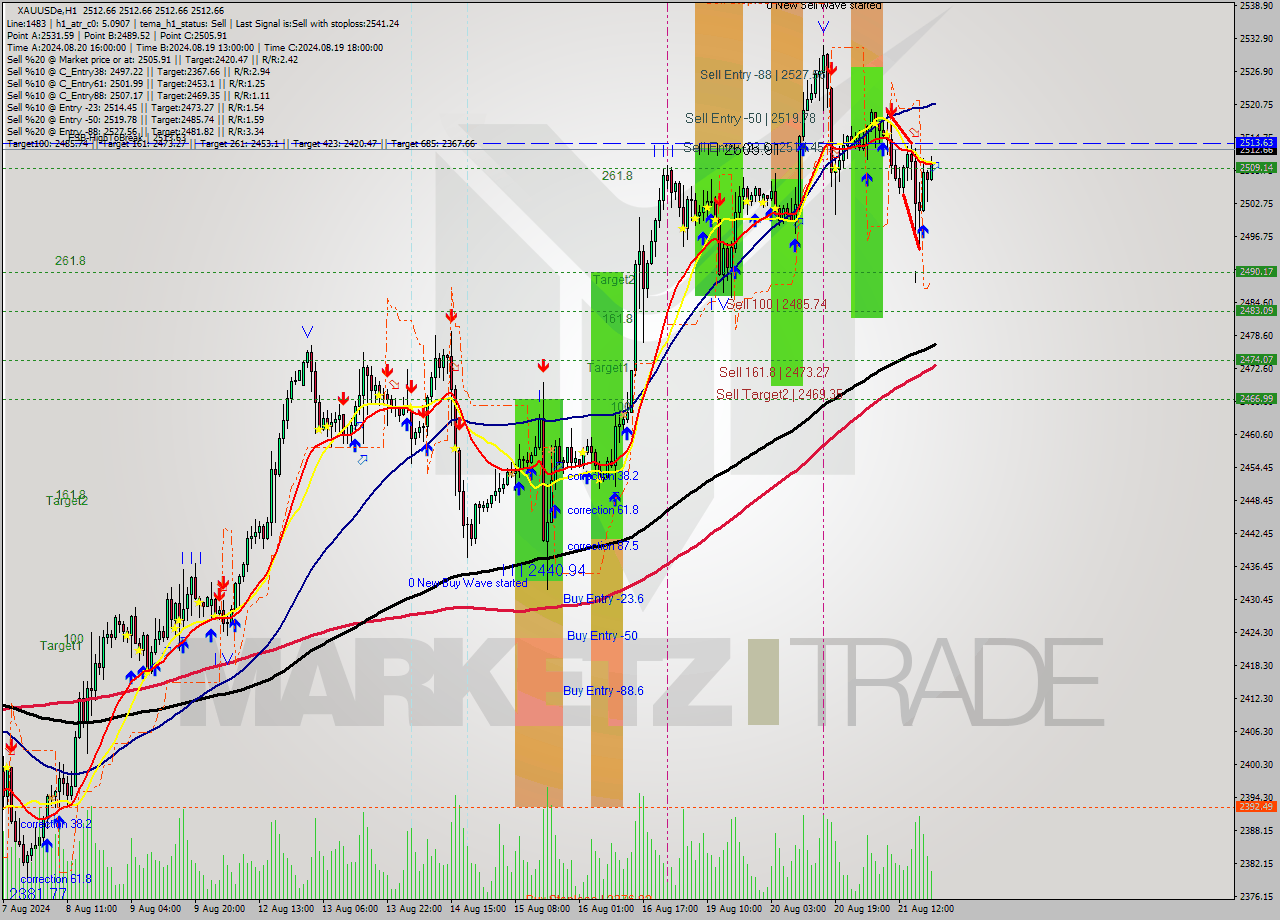
Task: Click the '0 New Buy Wave started' label
Action: pyautogui.click(x=467, y=583)
